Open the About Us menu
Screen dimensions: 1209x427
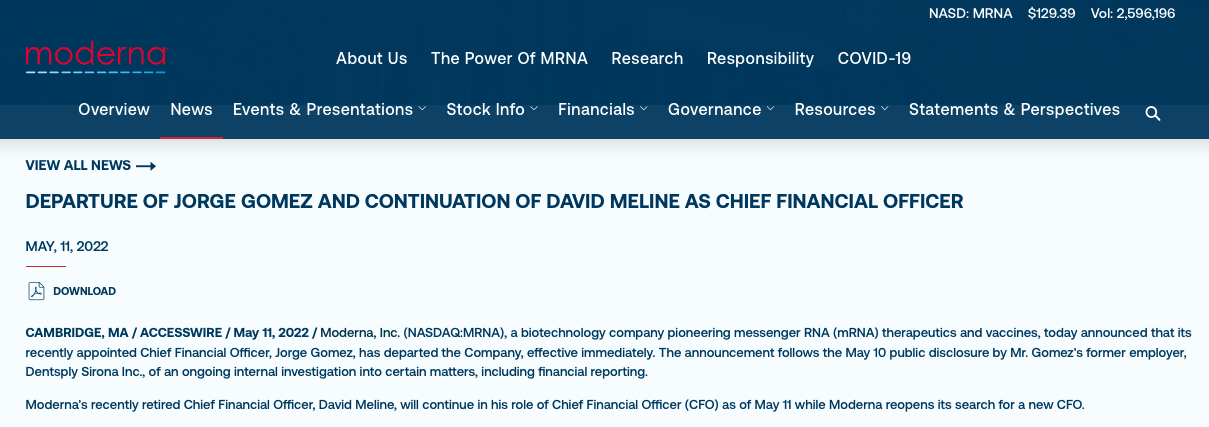coord(371,58)
